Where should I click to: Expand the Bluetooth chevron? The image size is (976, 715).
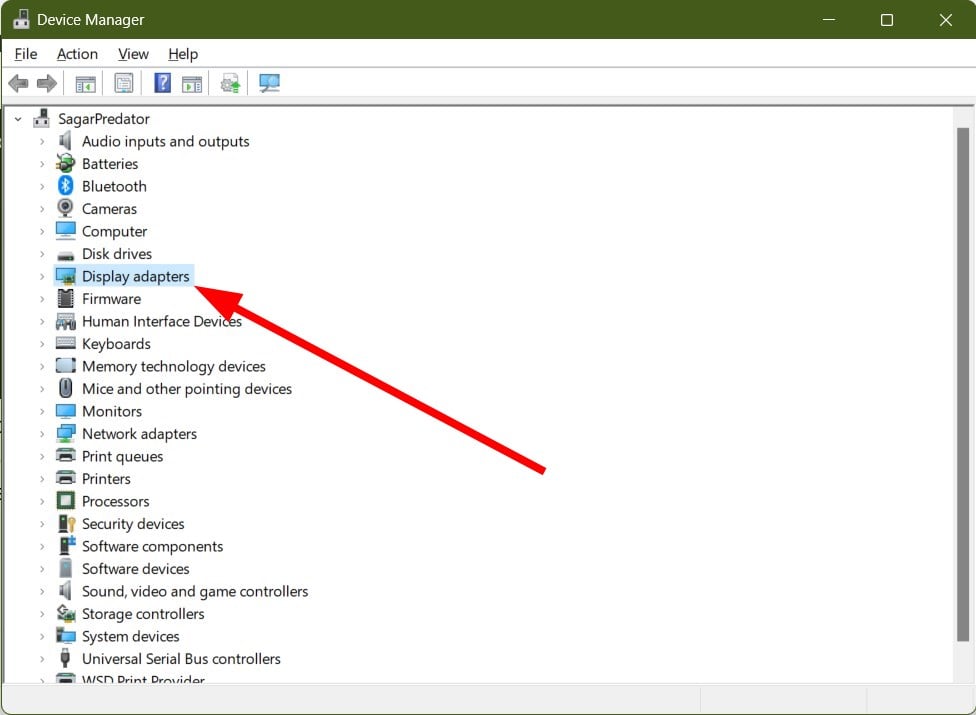[42, 186]
